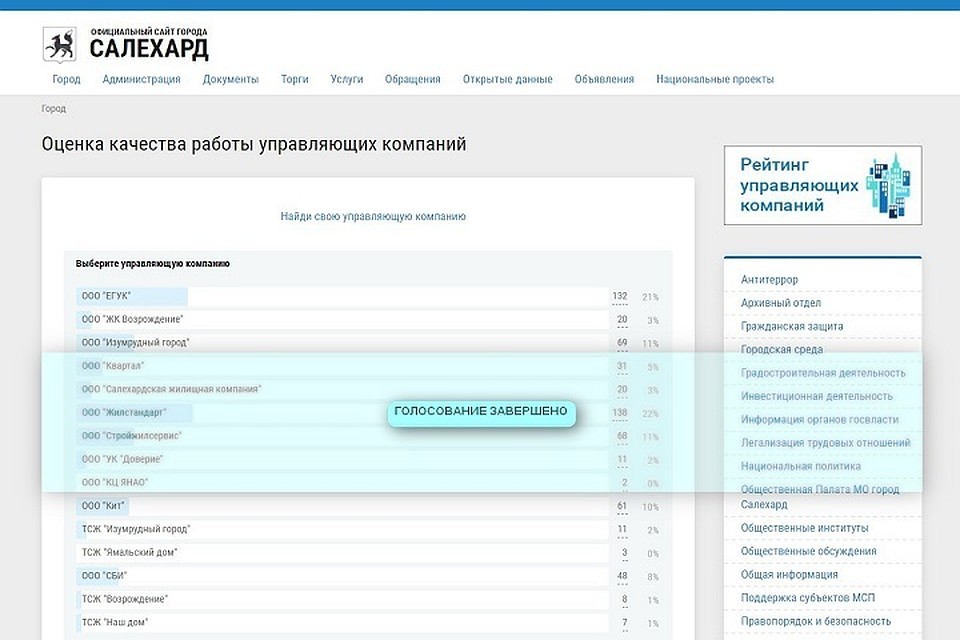960x640 pixels.
Task: Open the Документы menu
Action: (x=231, y=79)
